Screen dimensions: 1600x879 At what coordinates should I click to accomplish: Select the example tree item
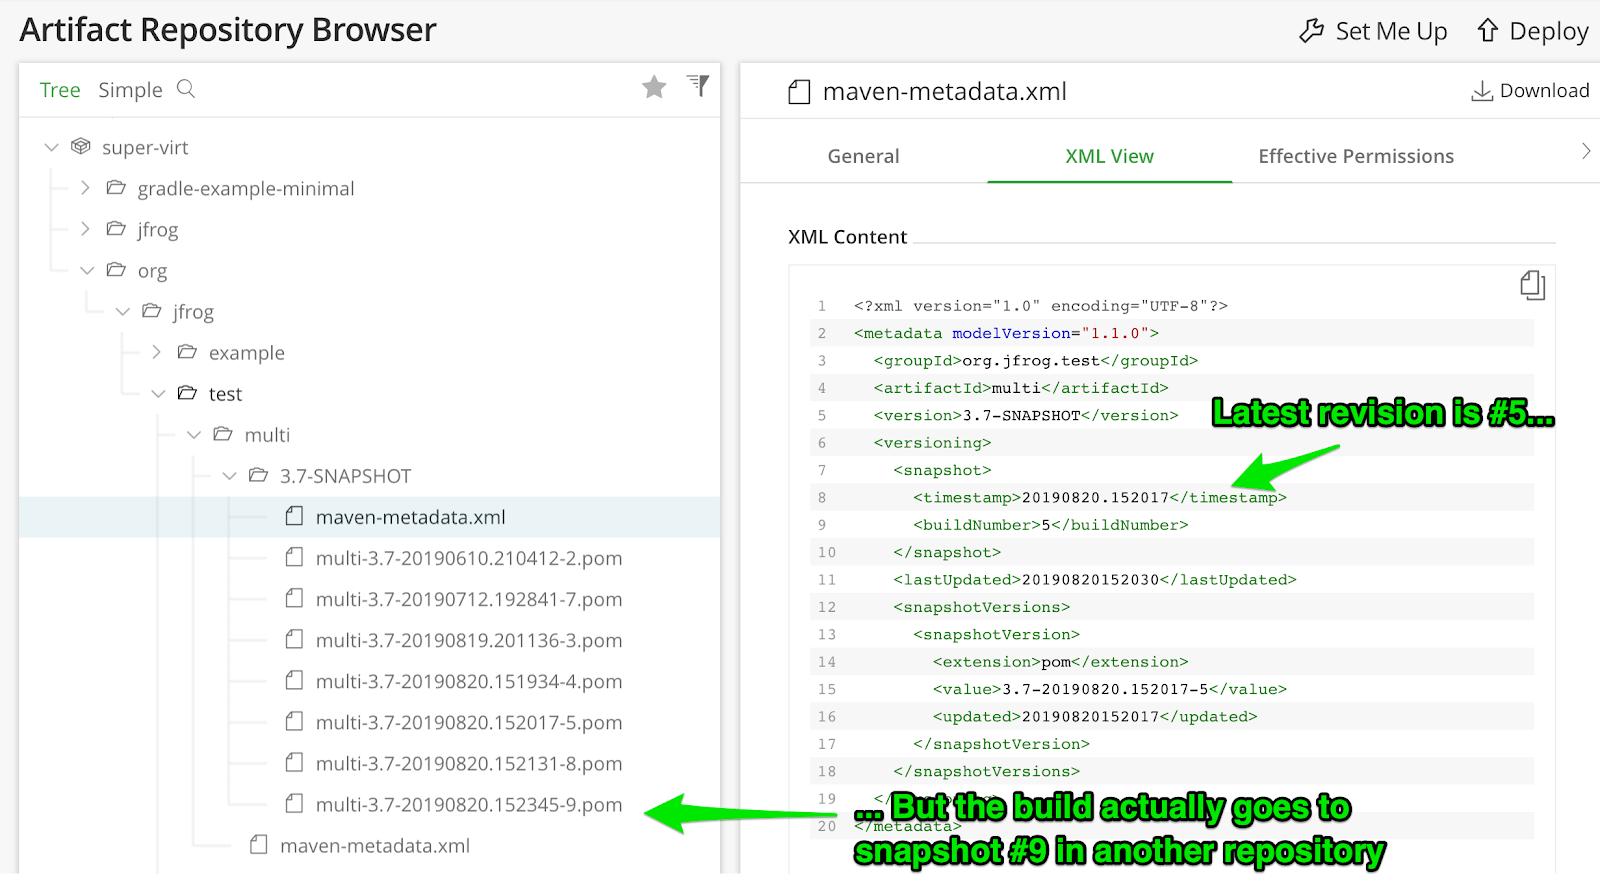coord(247,353)
